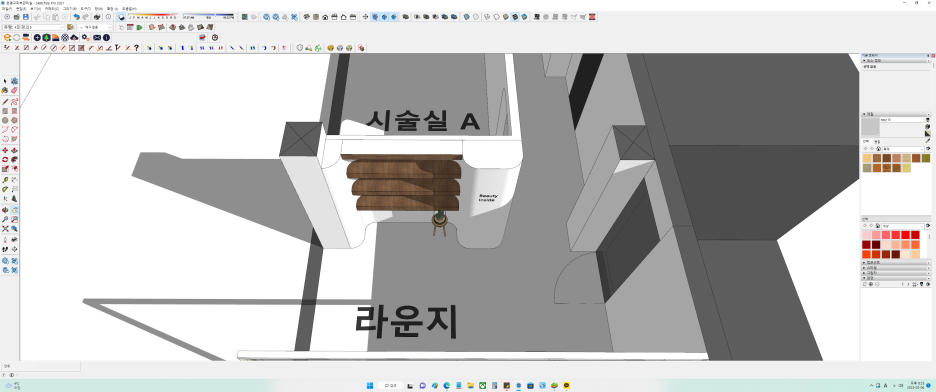
Task: Open the Camera menu
Action: click(x=51, y=9)
